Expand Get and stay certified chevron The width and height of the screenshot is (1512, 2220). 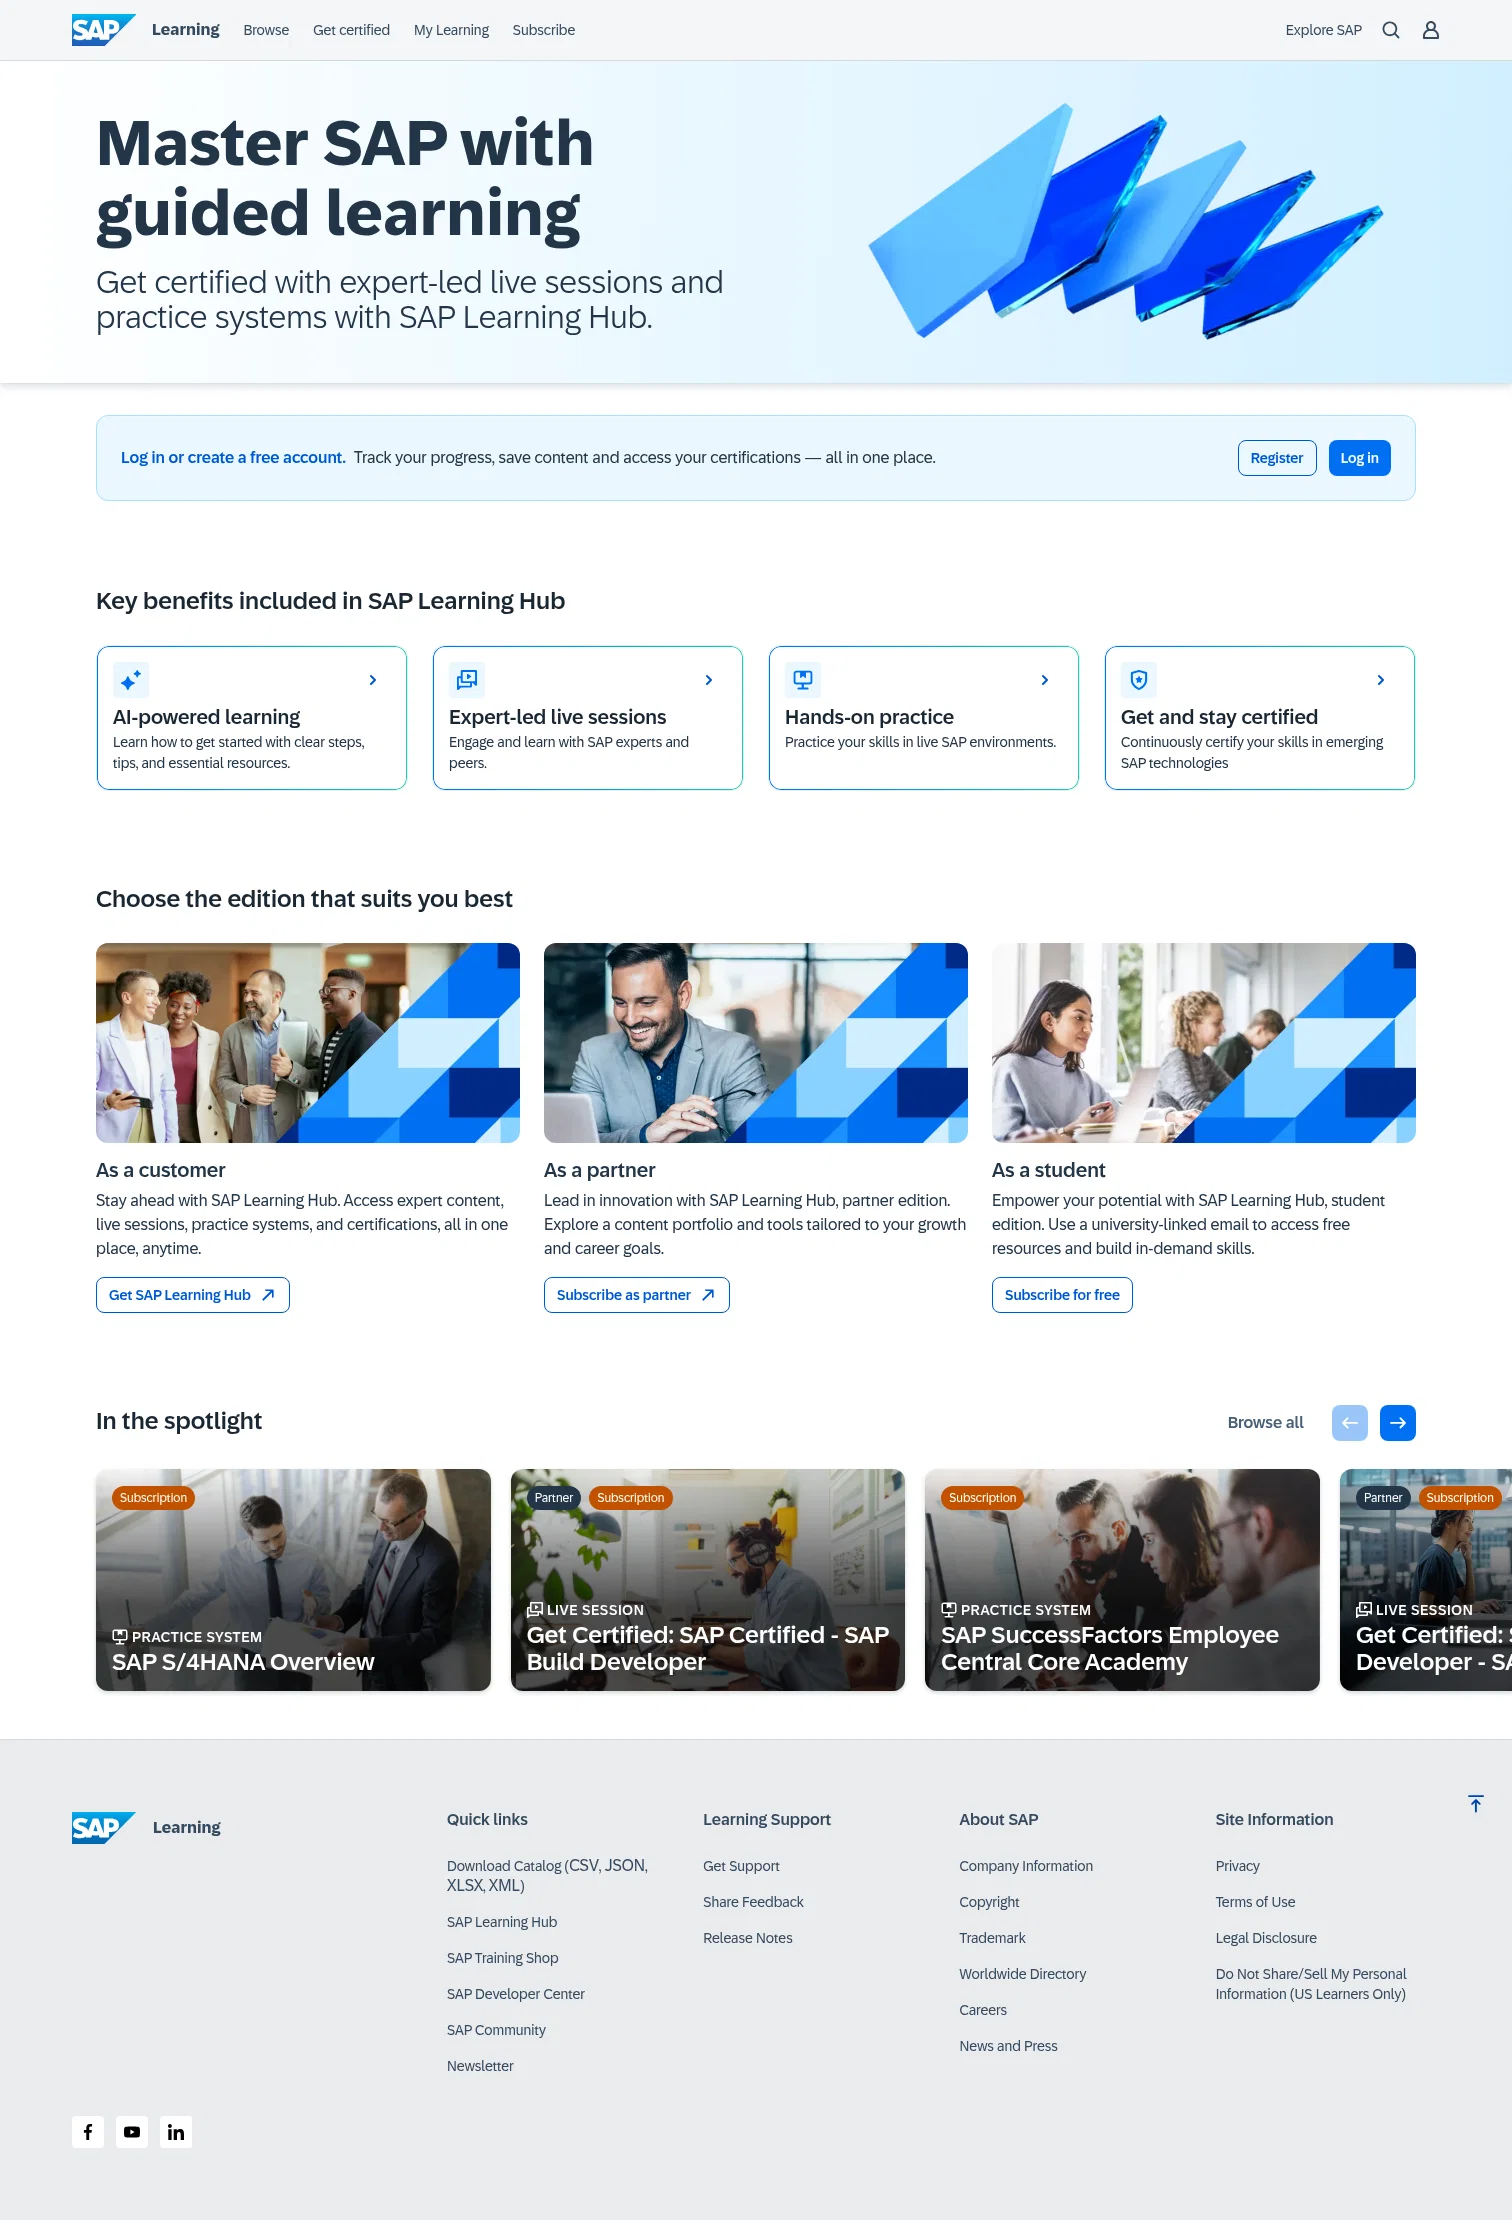[x=1381, y=680]
